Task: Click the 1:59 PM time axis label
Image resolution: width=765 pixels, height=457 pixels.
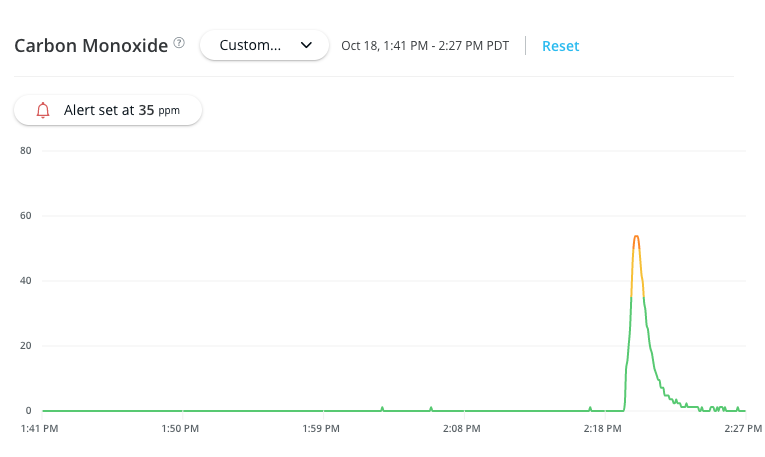Action: coord(322,428)
